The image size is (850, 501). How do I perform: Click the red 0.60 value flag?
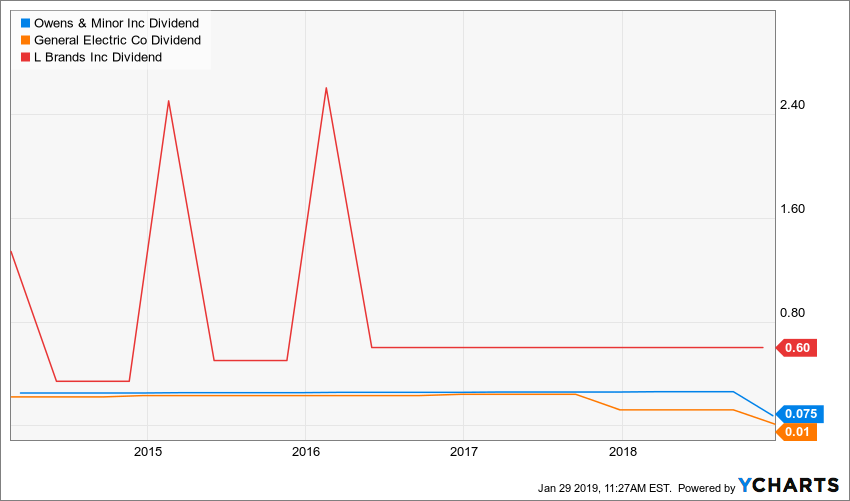click(x=796, y=348)
